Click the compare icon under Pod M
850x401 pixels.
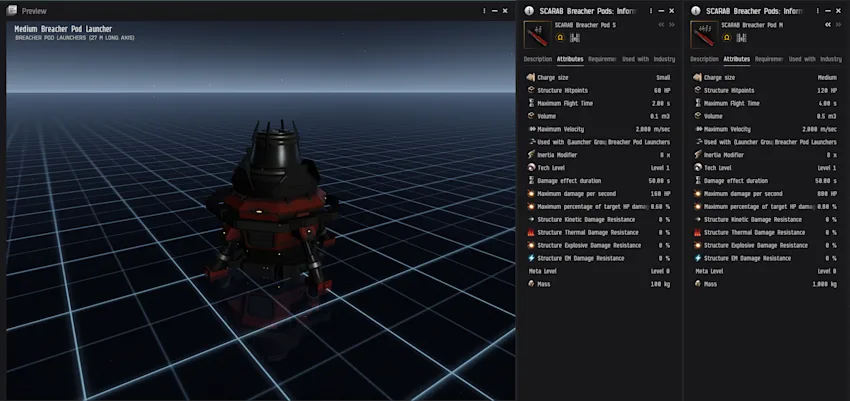pos(742,38)
